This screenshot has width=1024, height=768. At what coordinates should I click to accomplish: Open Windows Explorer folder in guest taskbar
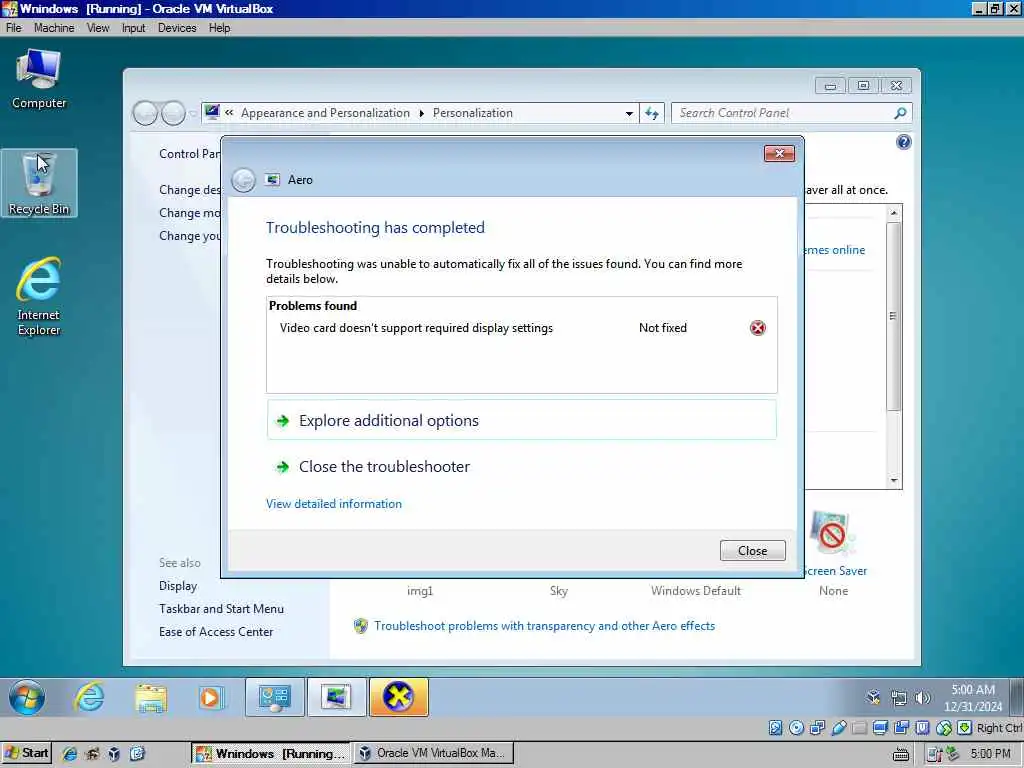(151, 697)
